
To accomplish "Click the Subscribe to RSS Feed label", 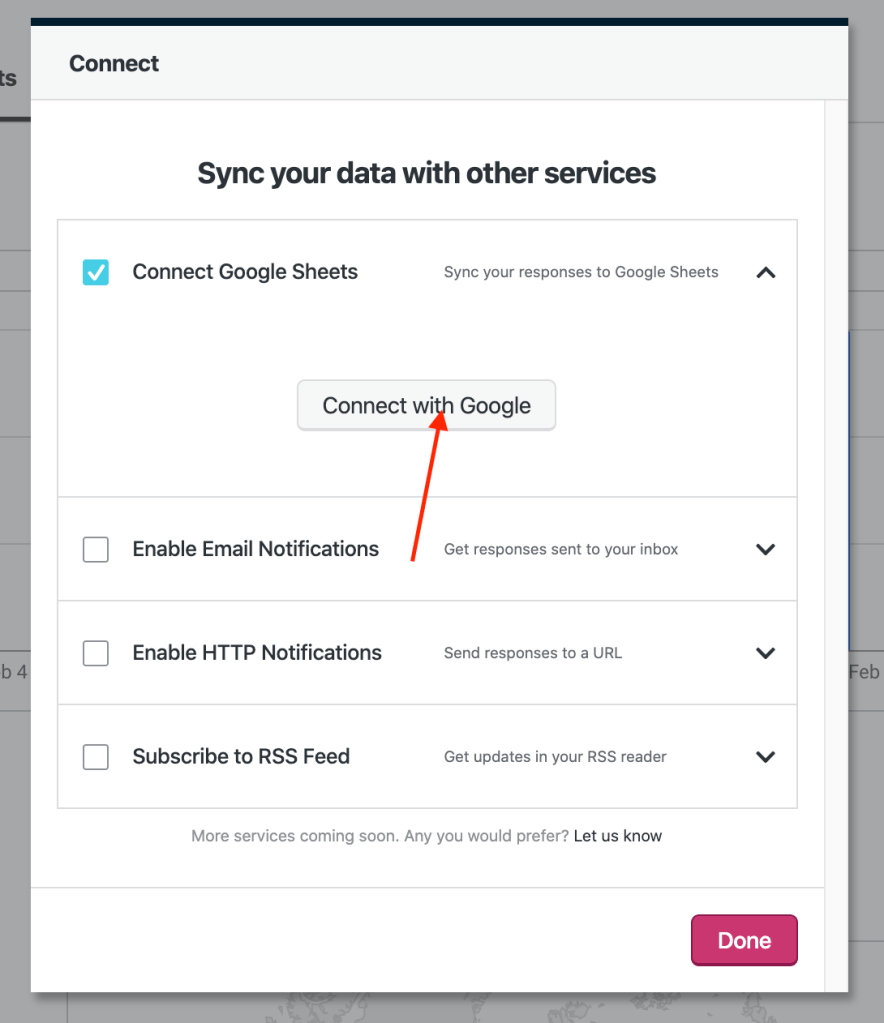I will 241,757.
